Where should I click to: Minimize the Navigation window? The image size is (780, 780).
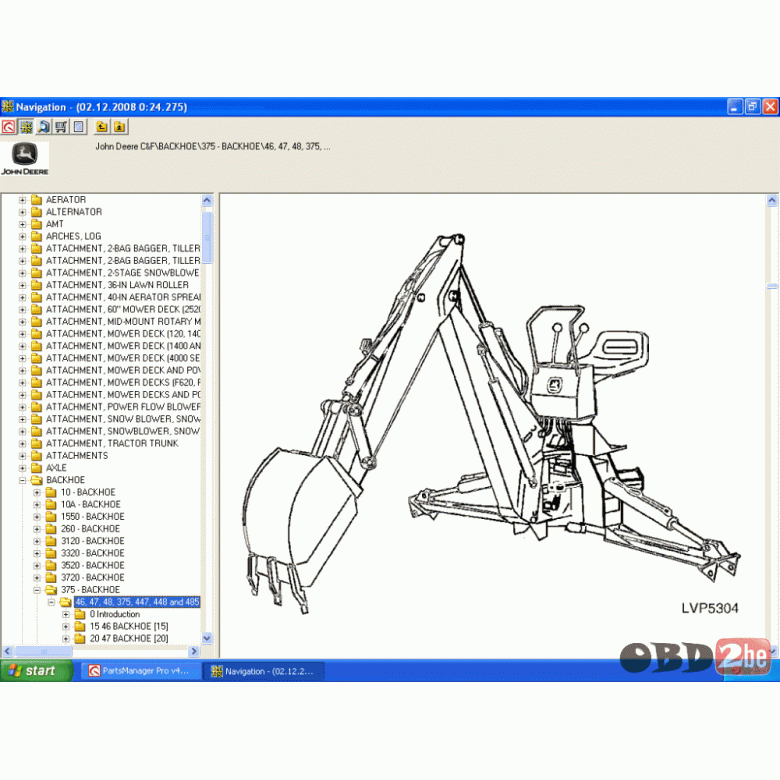point(735,106)
